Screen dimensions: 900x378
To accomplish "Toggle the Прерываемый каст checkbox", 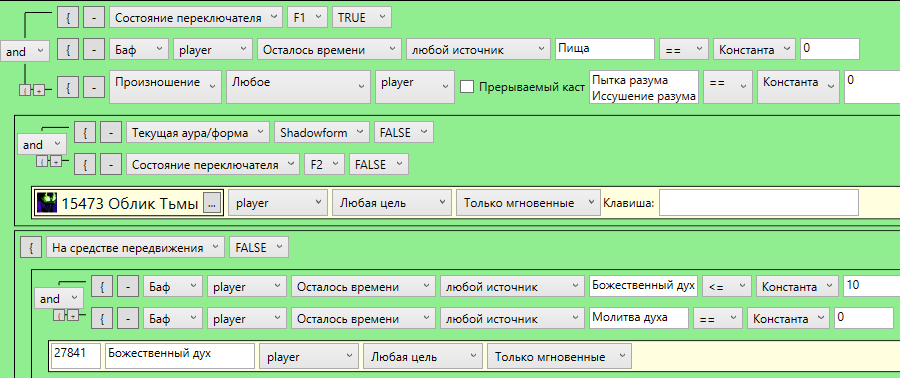I will (468, 87).
